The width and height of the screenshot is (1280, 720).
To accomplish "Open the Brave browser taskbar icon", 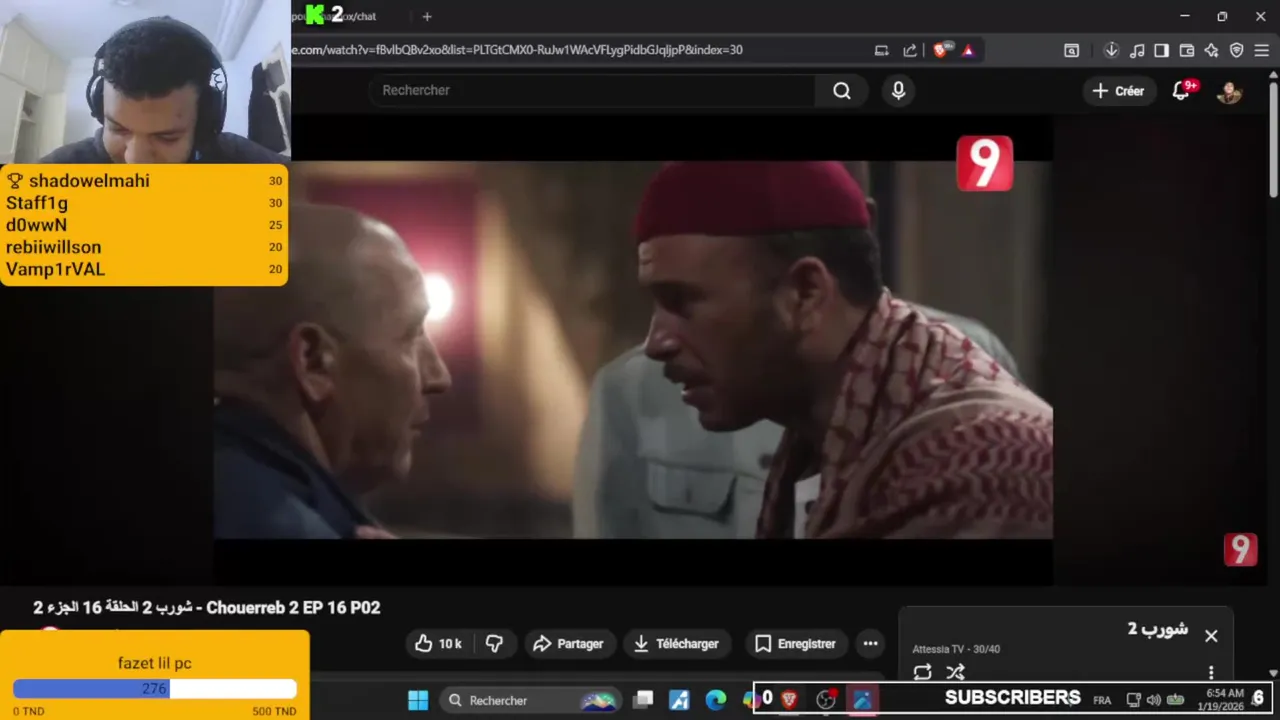I will pyautogui.click(x=789, y=699).
